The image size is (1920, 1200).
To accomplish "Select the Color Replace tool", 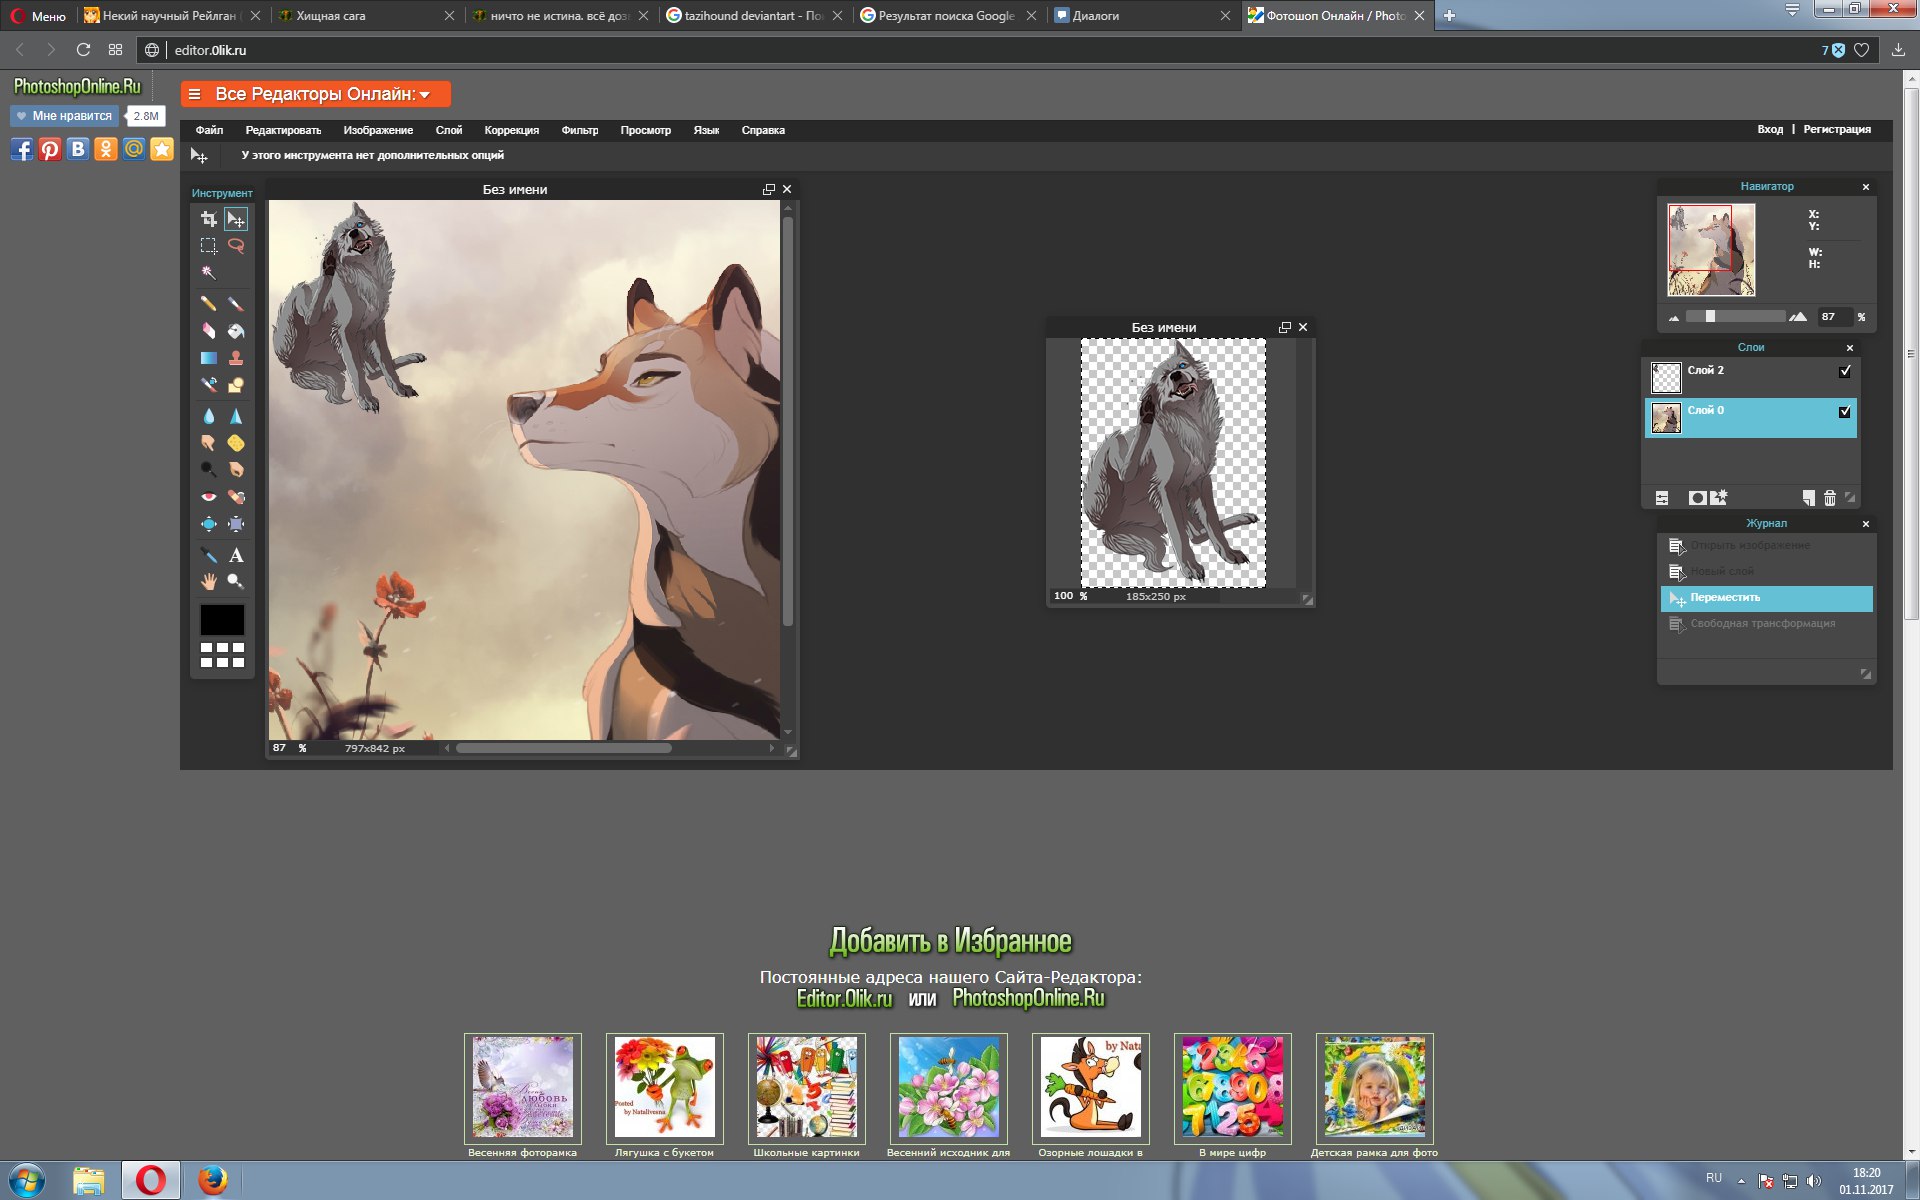I will click(x=208, y=385).
